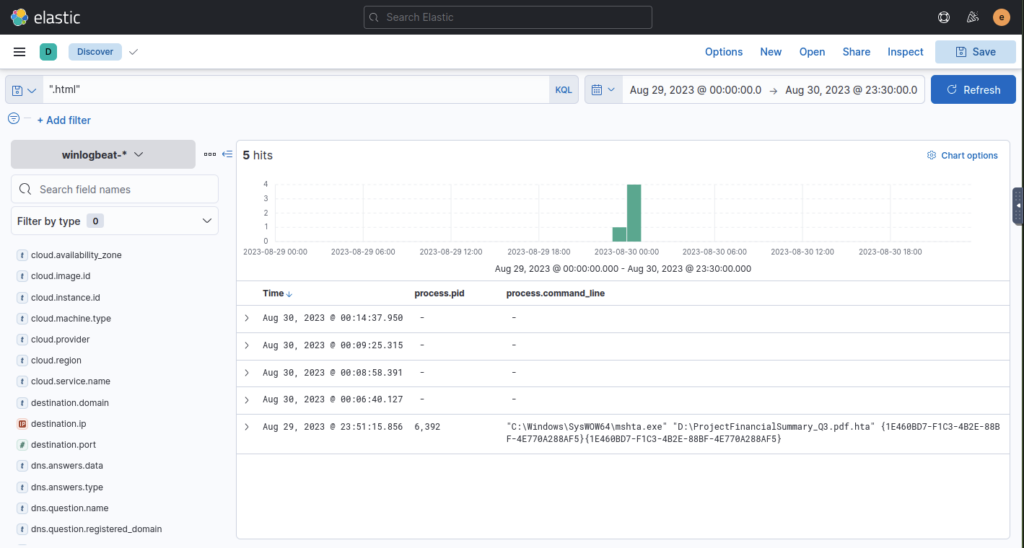This screenshot has height=548, width=1024.
Task: Click the filter options icon
Action: (14, 118)
